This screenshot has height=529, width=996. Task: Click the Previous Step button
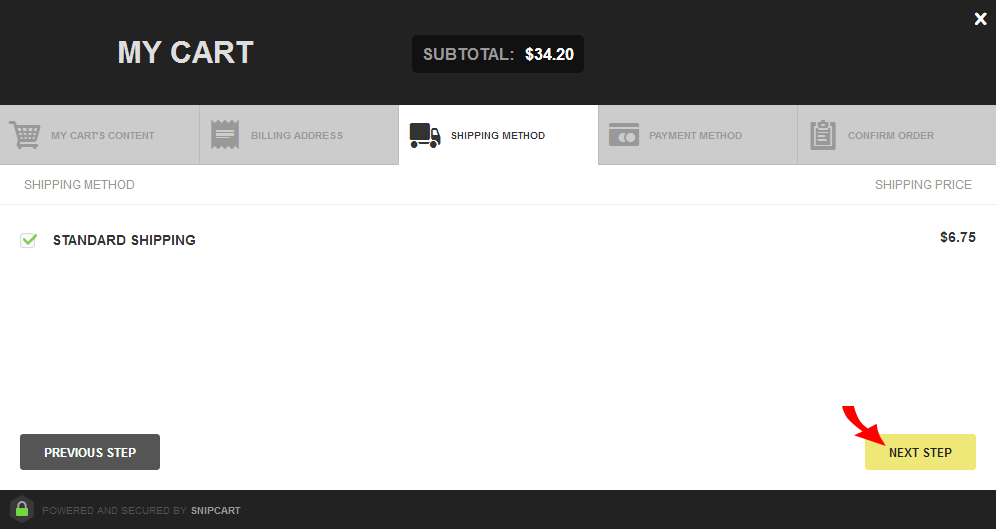pos(90,452)
